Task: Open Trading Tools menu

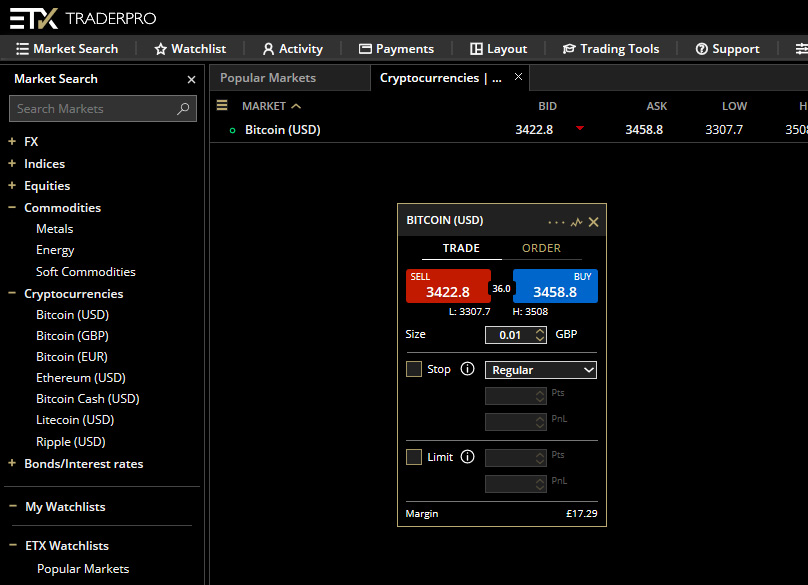Action: (x=611, y=49)
